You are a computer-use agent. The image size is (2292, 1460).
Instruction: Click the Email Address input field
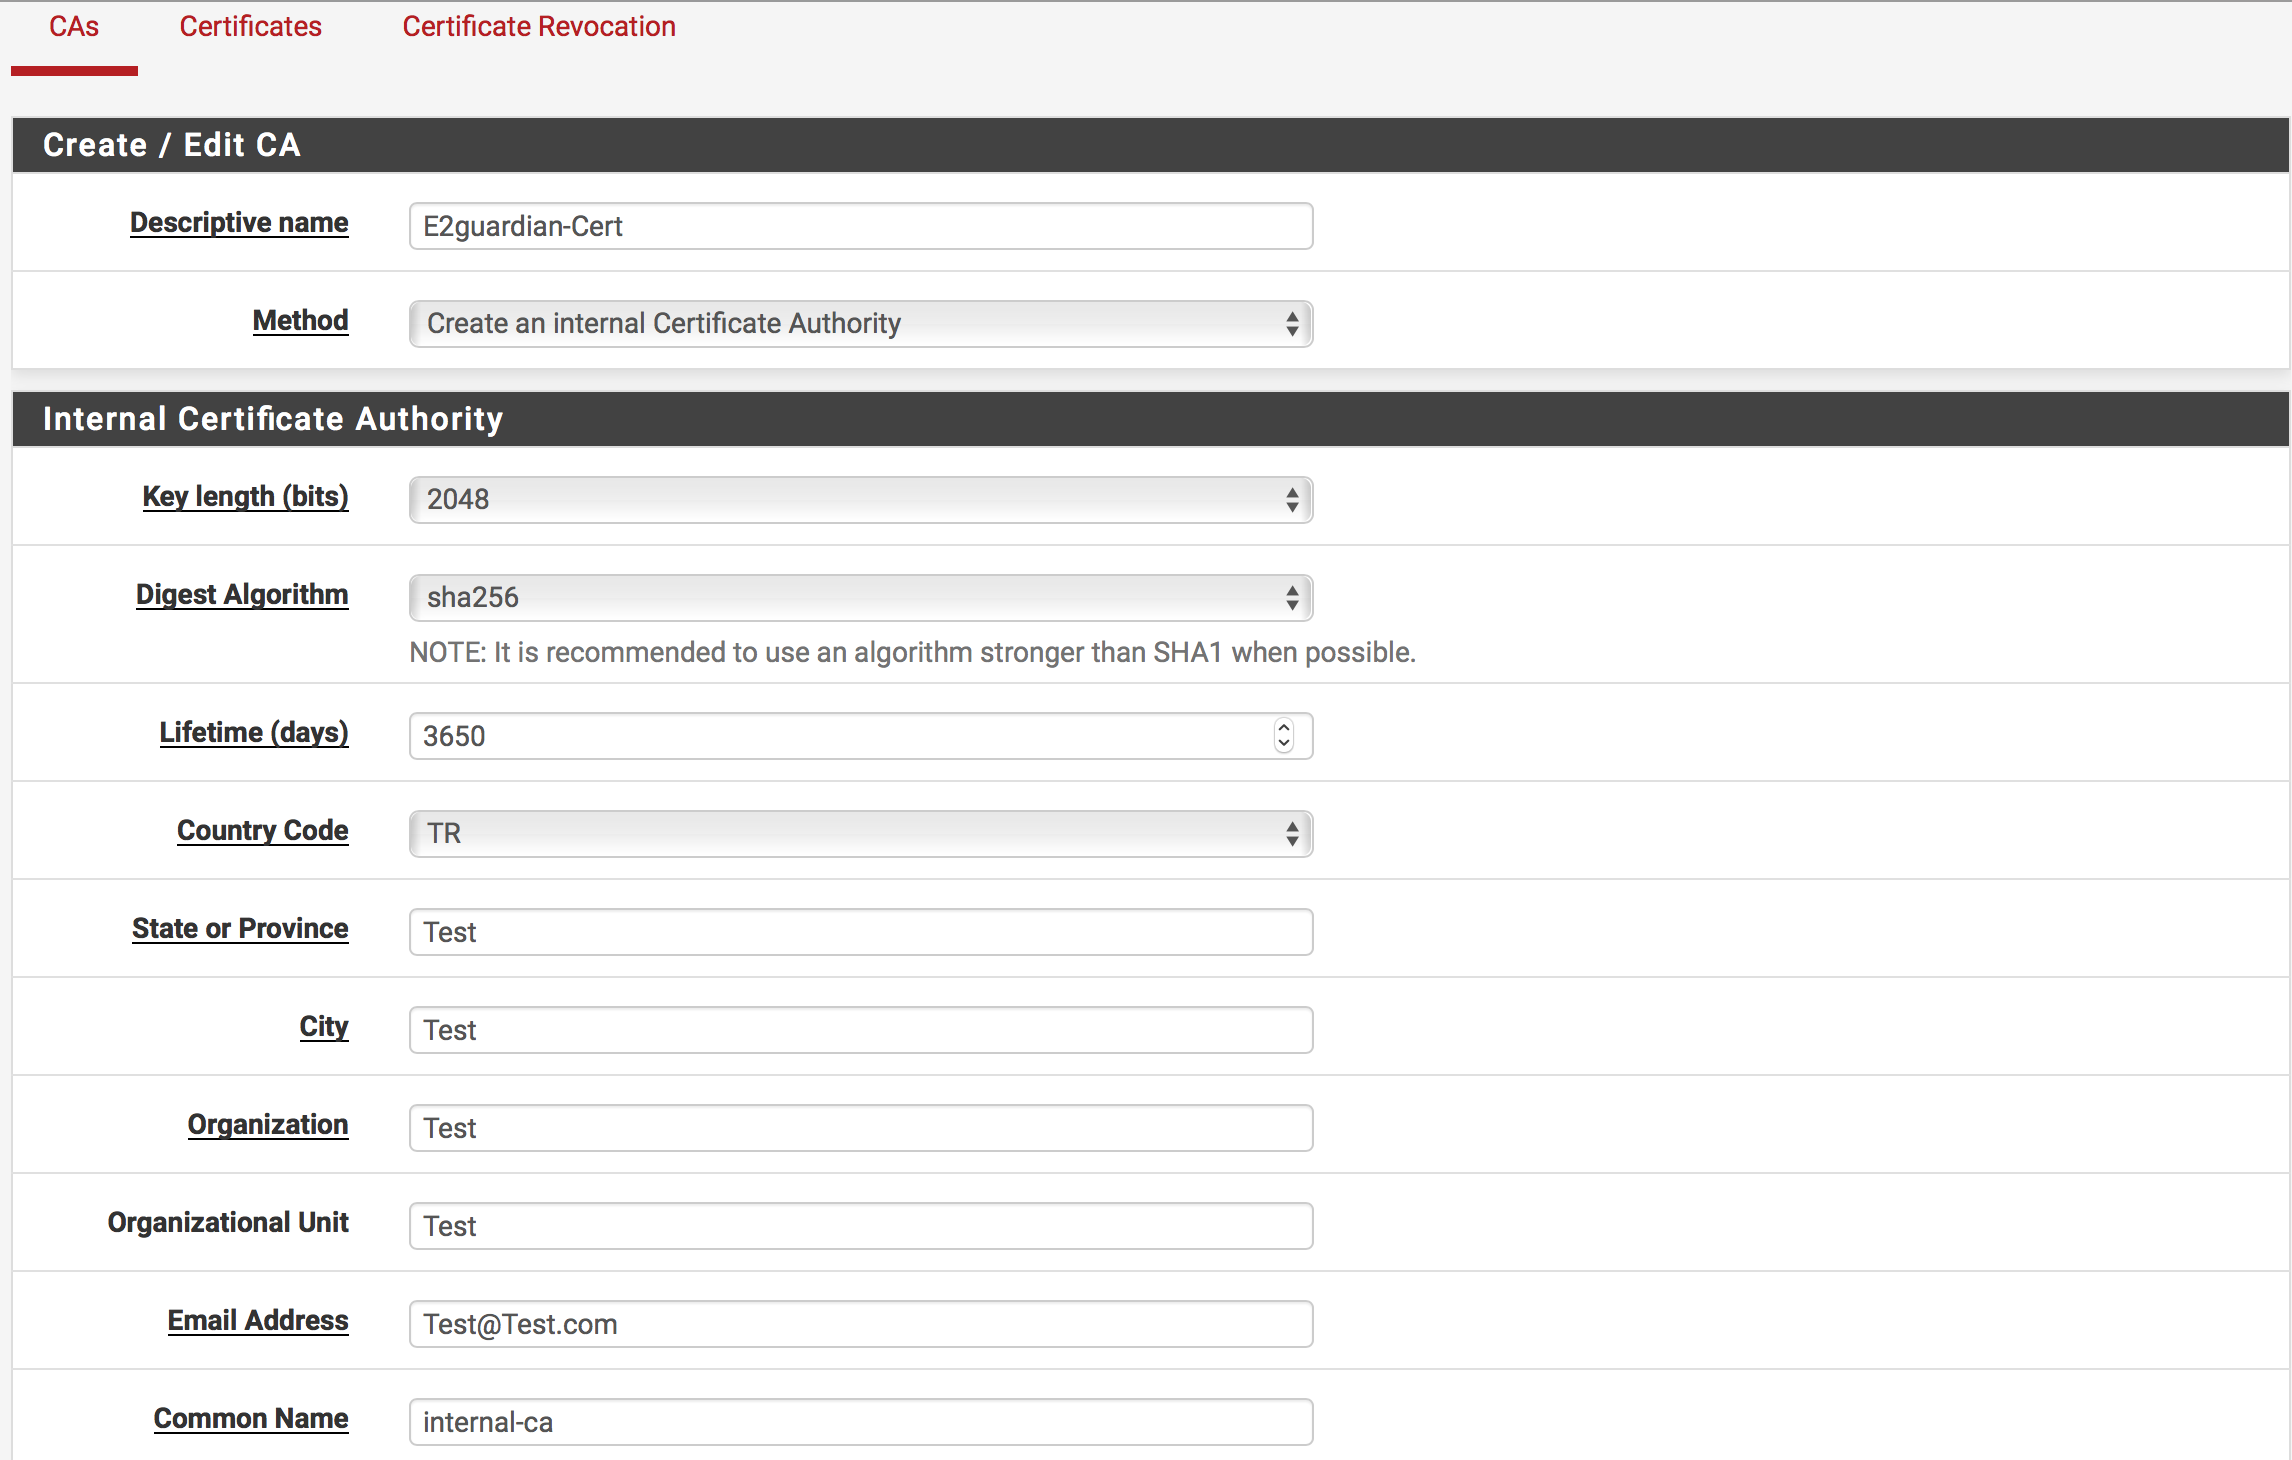click(x=860, y=1324)
